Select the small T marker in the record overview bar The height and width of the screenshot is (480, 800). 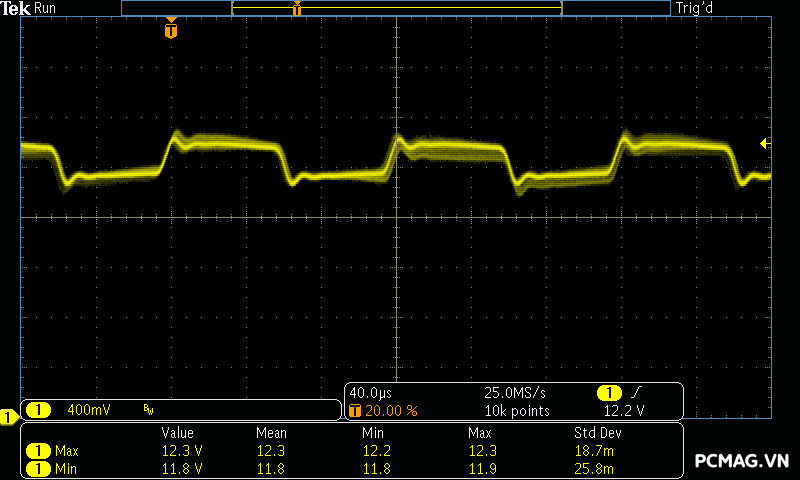coord(297,9)
